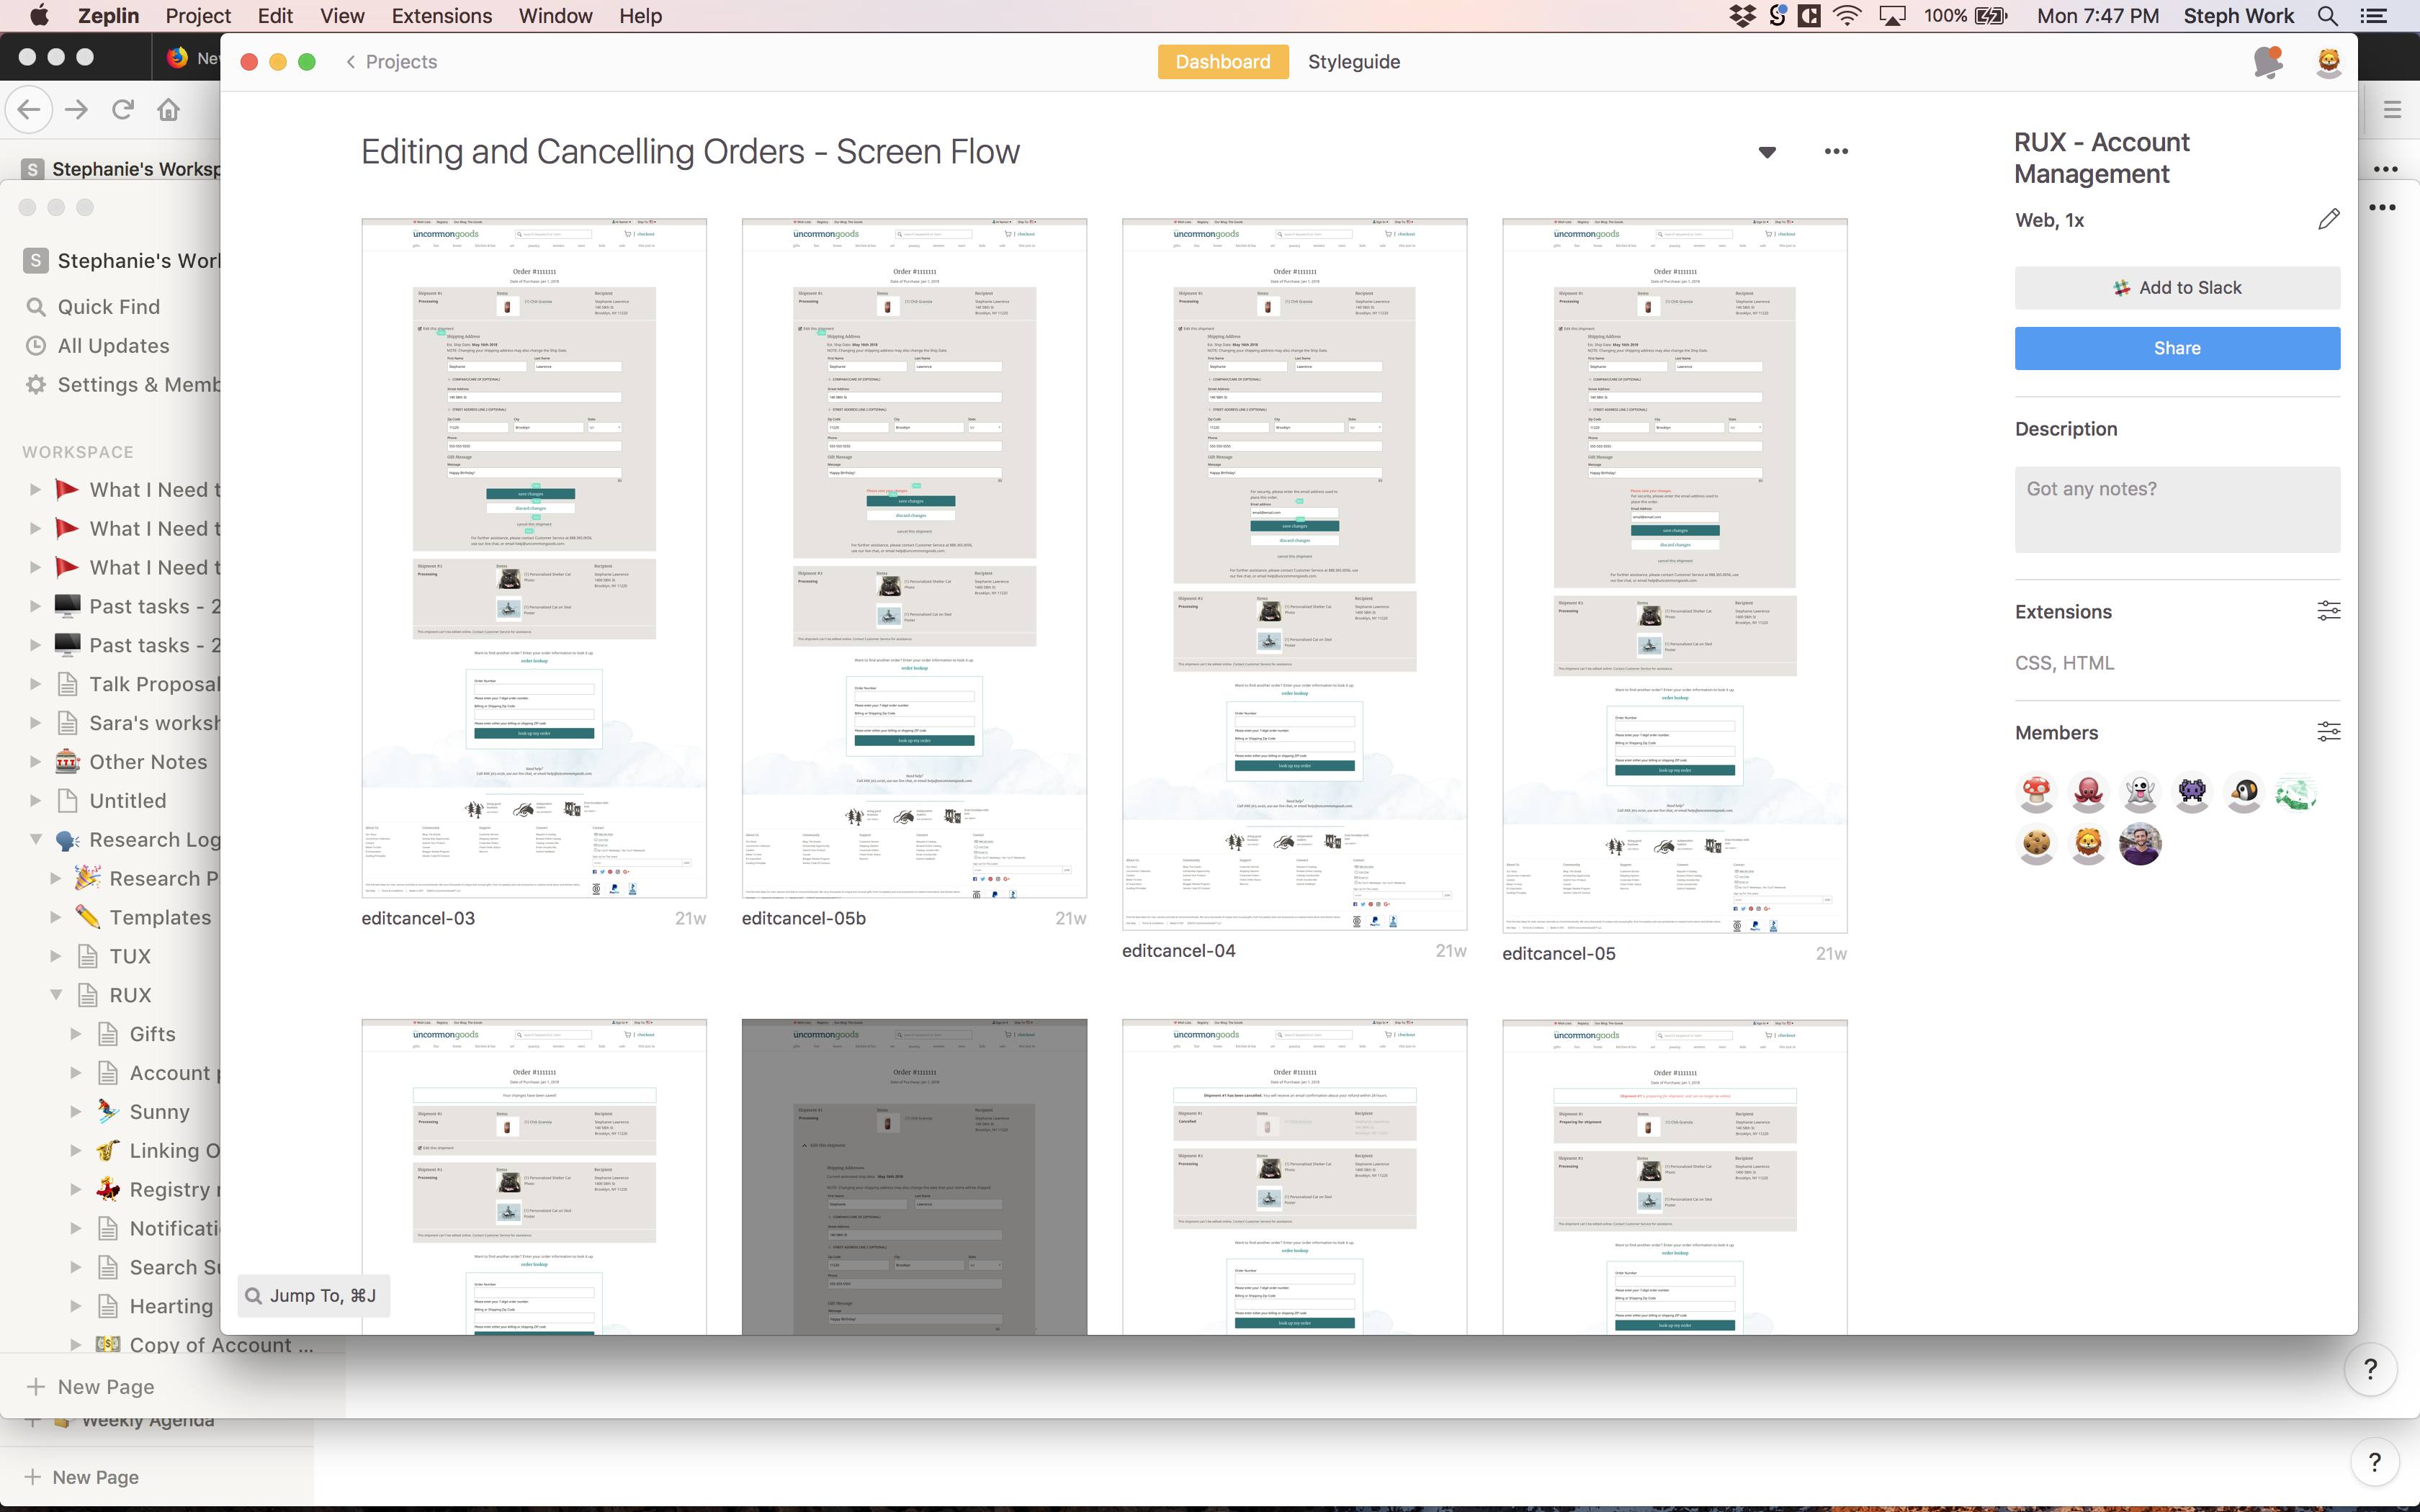Collapse the Research Log tree item
The width and height of the screenshot is (2420, 1512).
pos(36,839)
